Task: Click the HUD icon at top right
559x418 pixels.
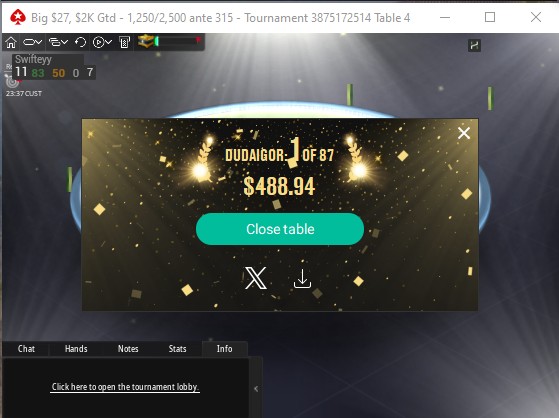Action: click(x=474, y=45)
